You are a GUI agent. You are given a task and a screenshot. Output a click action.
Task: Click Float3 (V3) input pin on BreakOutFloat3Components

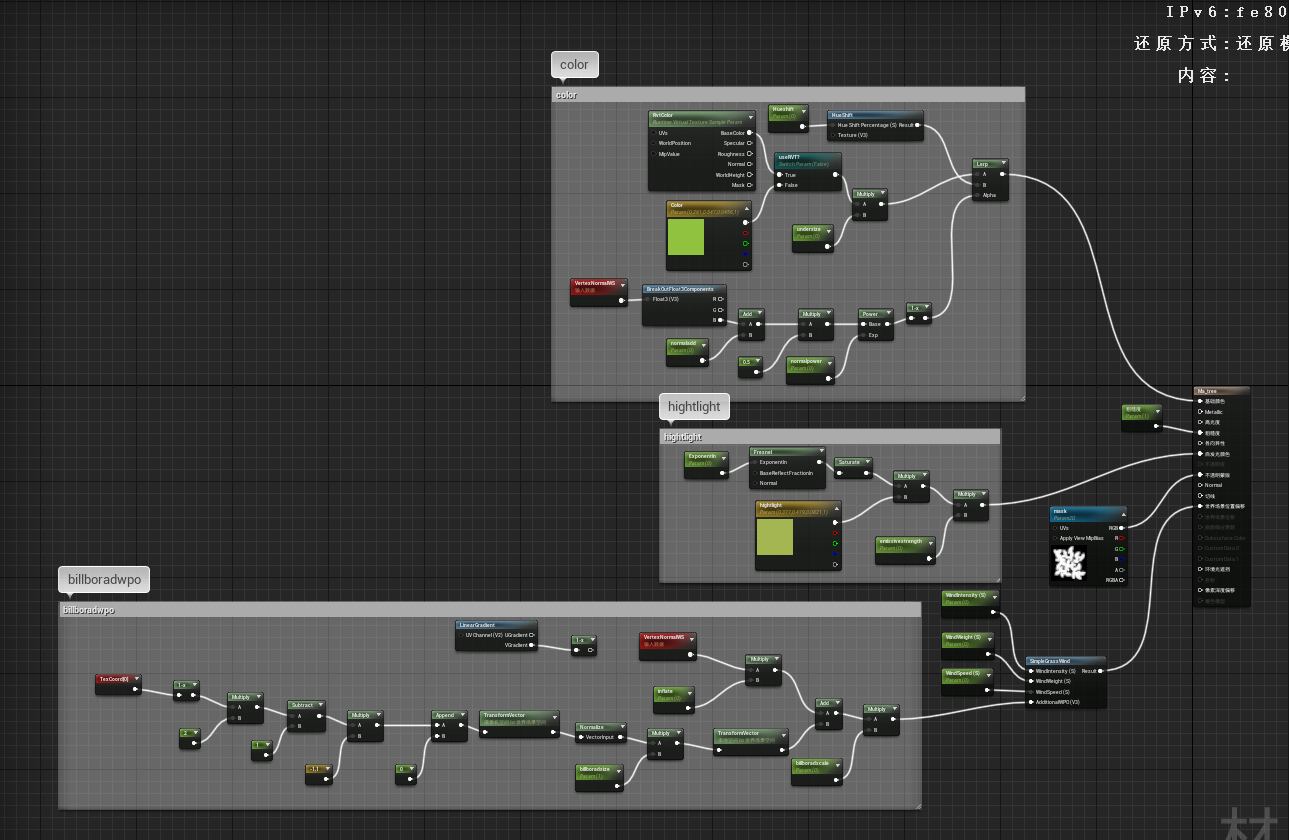[x=647, y=299]
